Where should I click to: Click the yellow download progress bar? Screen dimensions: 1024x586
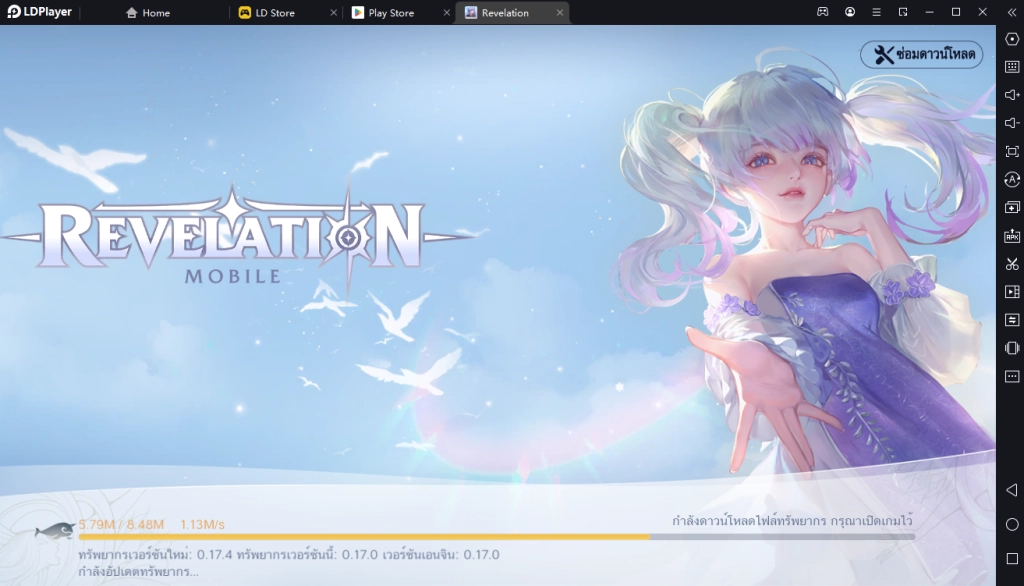click(496, 537)
